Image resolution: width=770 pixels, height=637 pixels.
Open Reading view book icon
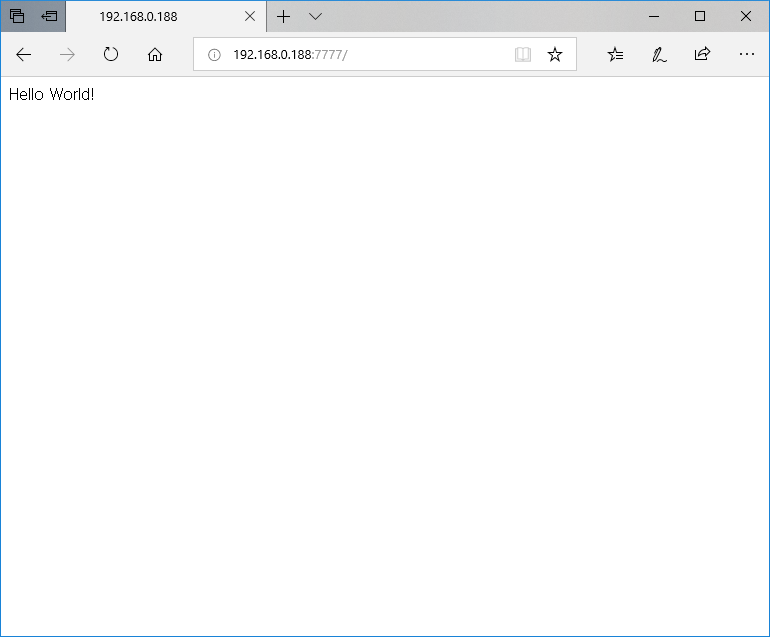coord(523,55)
